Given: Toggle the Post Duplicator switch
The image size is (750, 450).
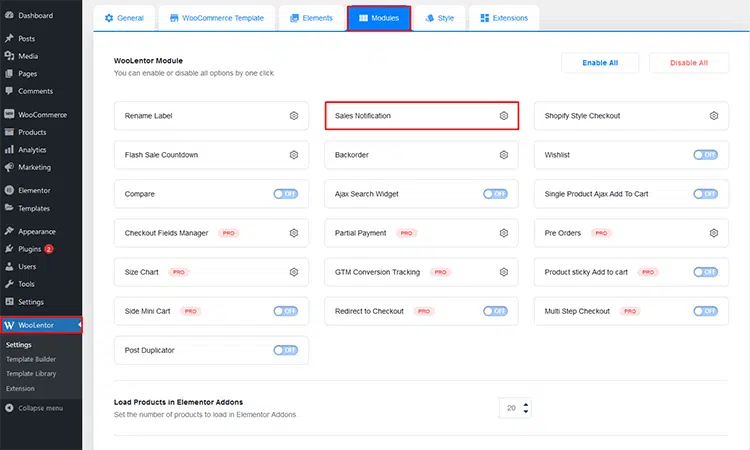Looking at the screenshot, I should coord(286,351).
